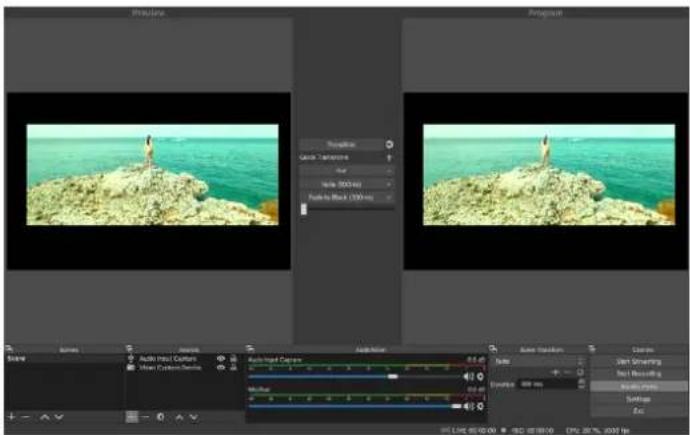Viewport: 690px width, 435px height.
Task: Remove the scene transition with minus icon
Action: point(567,373)
